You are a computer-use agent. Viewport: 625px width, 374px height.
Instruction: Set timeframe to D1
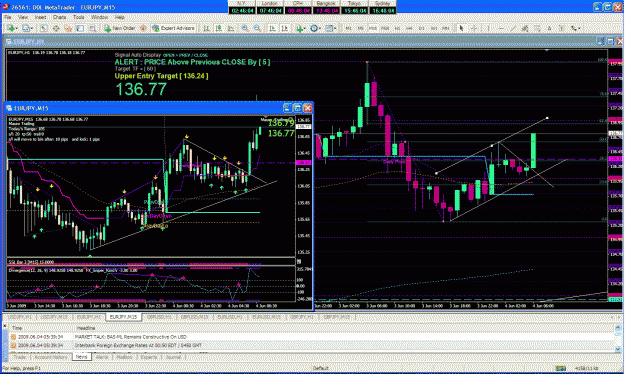(421, 28)
